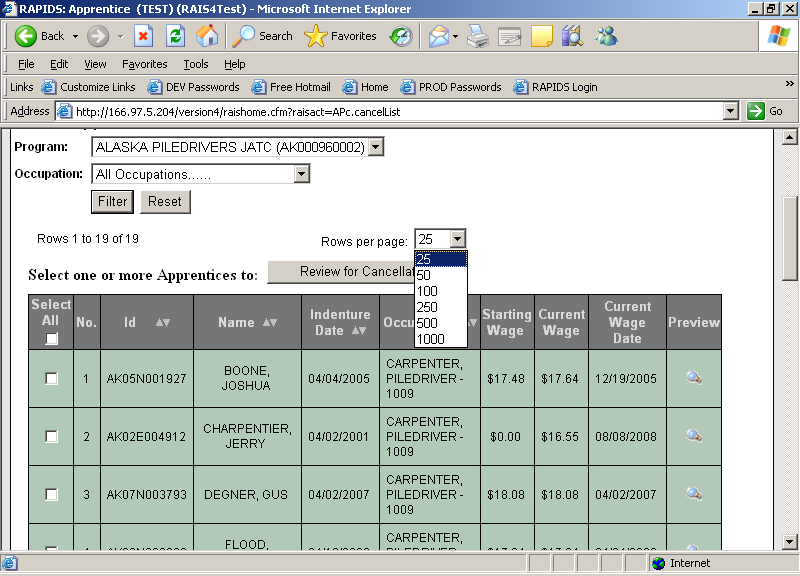The height and width of the screenshot is (576, 800).
Task: Select checkbox for Joshua Boone row
Action: [x=52, y=378]
